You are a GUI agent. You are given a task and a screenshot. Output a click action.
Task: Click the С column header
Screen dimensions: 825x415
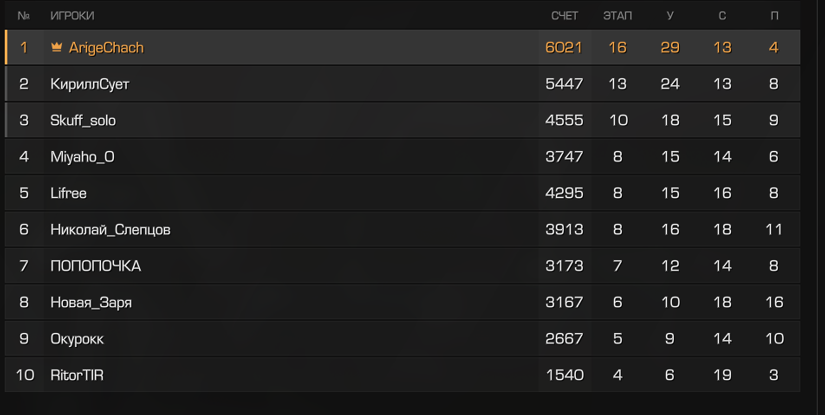click(x=722, y=16)
